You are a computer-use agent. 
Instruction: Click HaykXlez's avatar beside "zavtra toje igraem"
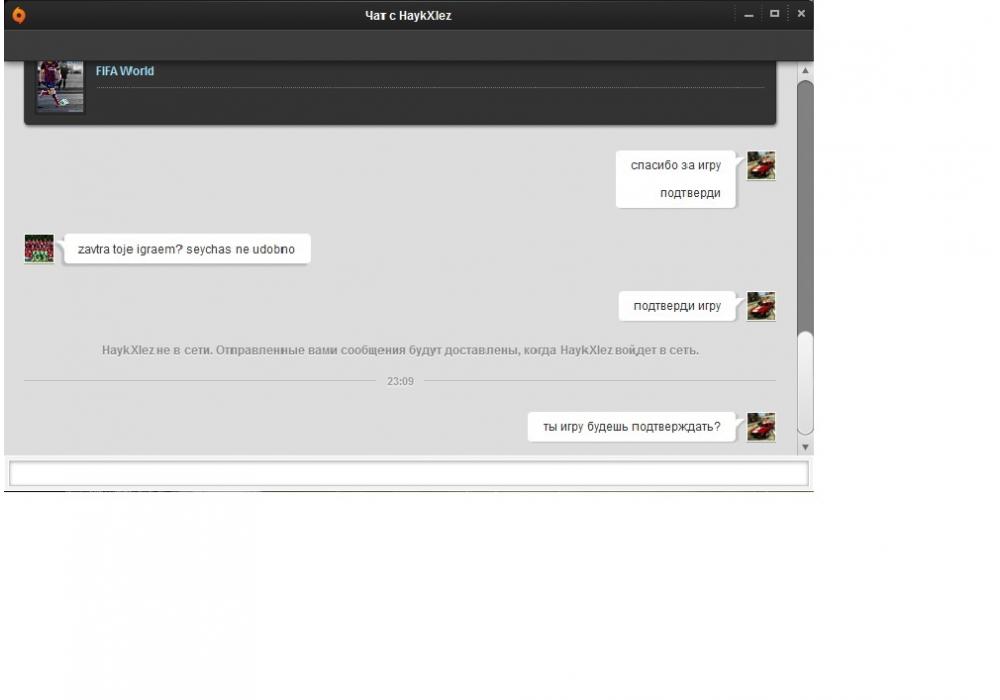[39, 249]
